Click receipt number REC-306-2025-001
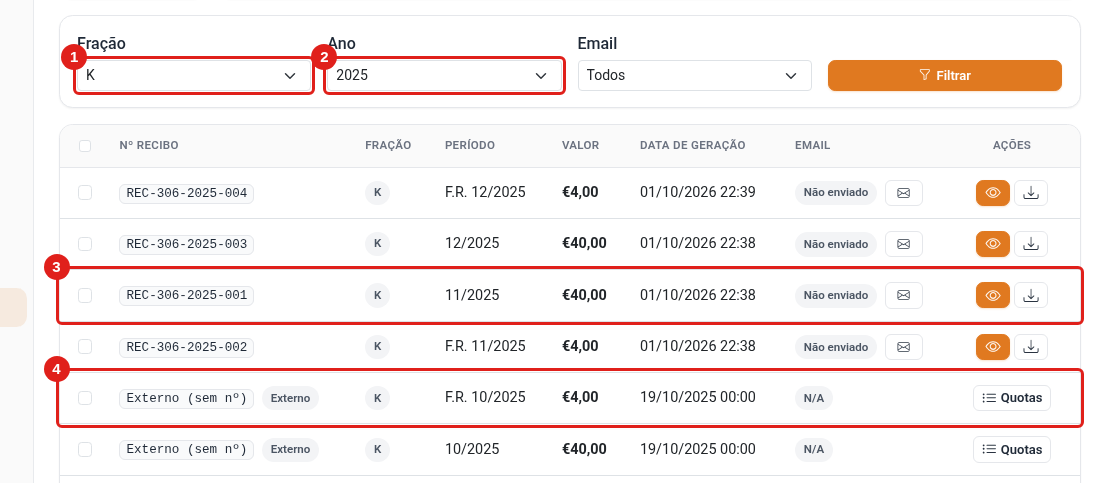This screenshot has height=483, width=1105. click(x=187, y=295)
